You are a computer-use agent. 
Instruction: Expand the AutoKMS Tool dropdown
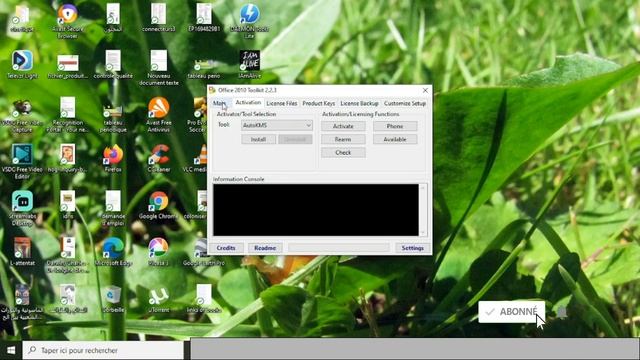tap(277, 125)
